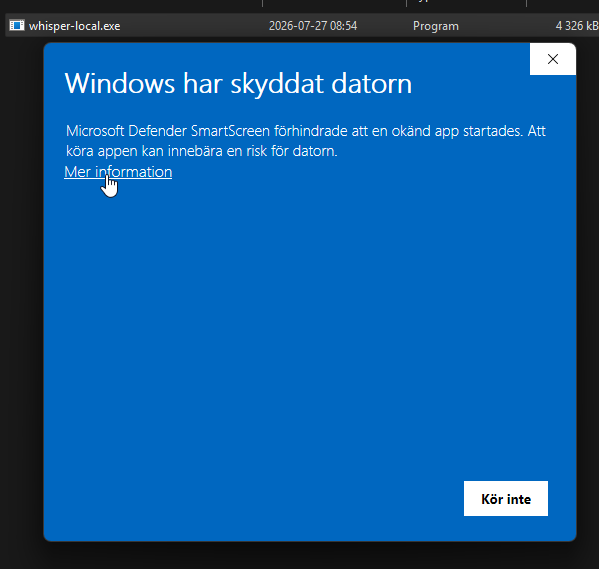This screenshot has width=599, height=569.
Task: Click the 'Program' type cell
Action: (x=436, y=26)
